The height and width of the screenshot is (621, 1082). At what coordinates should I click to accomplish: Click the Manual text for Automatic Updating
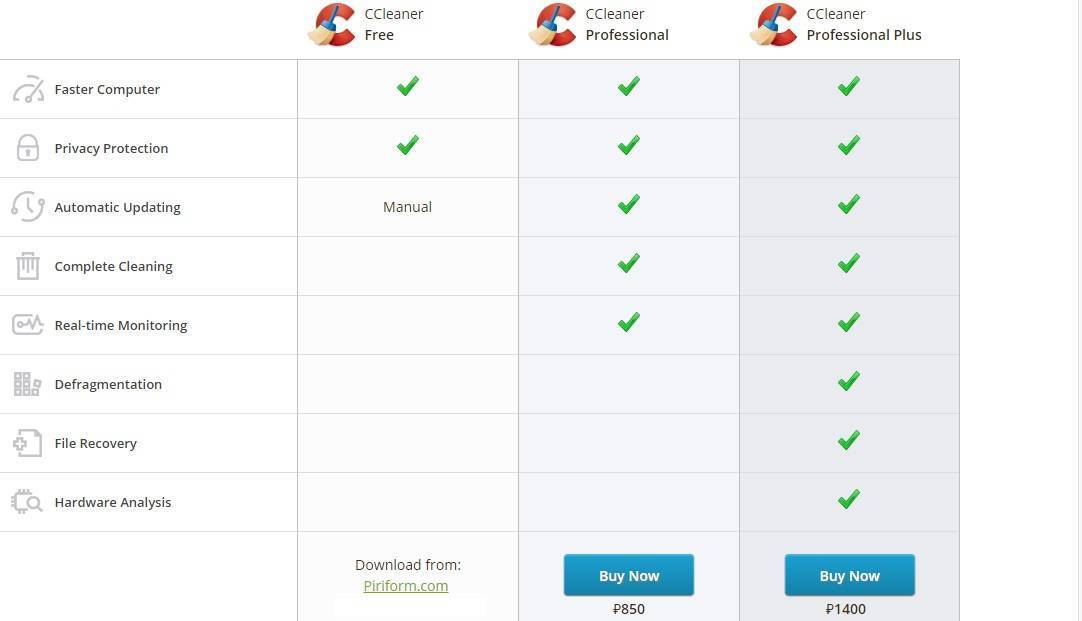pyautogui.click(x=408, y=207)
